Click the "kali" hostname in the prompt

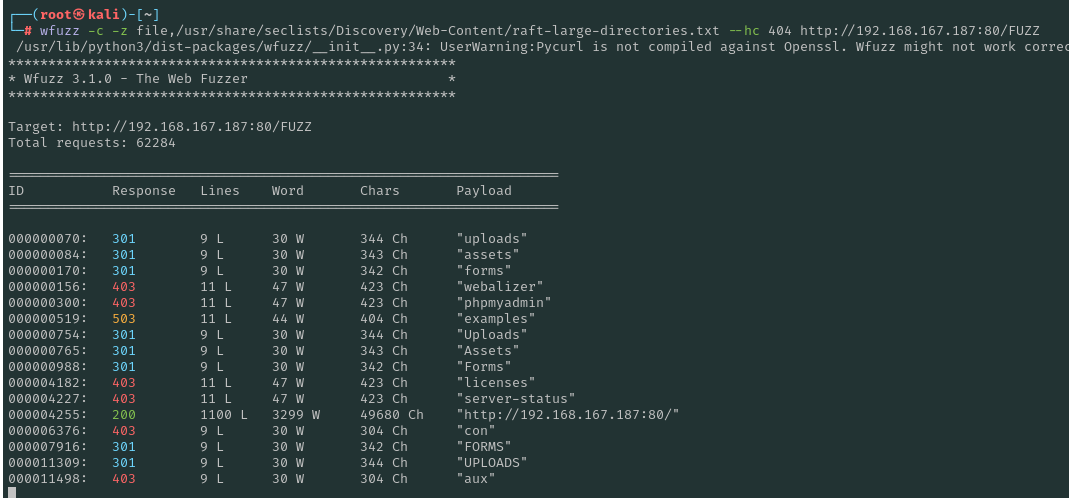tap(103, 14)
